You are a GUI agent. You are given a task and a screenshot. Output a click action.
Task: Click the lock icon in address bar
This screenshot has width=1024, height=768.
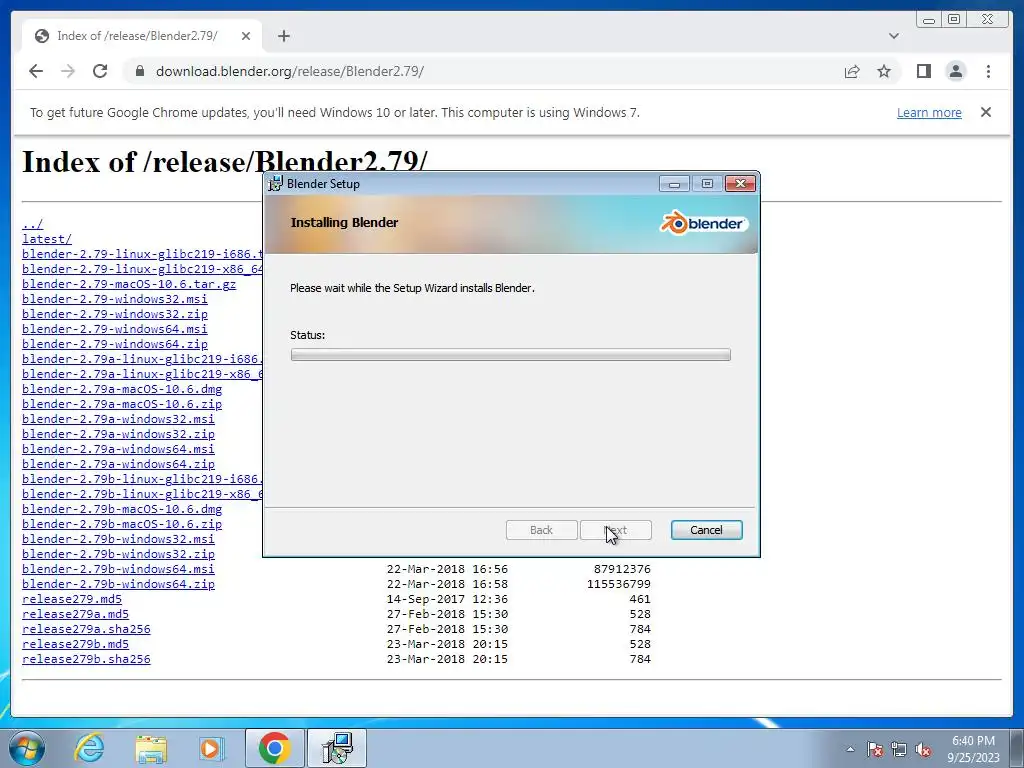click(139, 71)
